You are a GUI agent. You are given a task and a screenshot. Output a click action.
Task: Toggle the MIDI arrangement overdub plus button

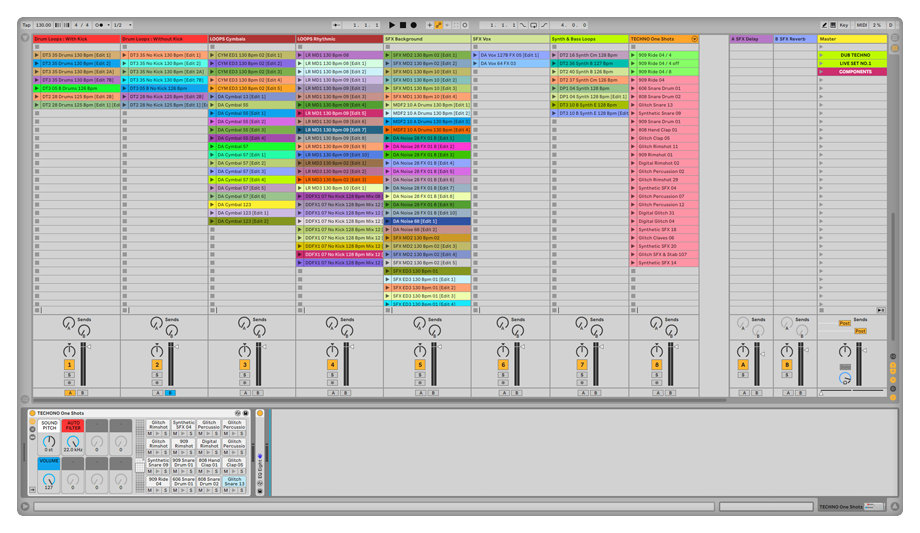[x=429, y=25]
